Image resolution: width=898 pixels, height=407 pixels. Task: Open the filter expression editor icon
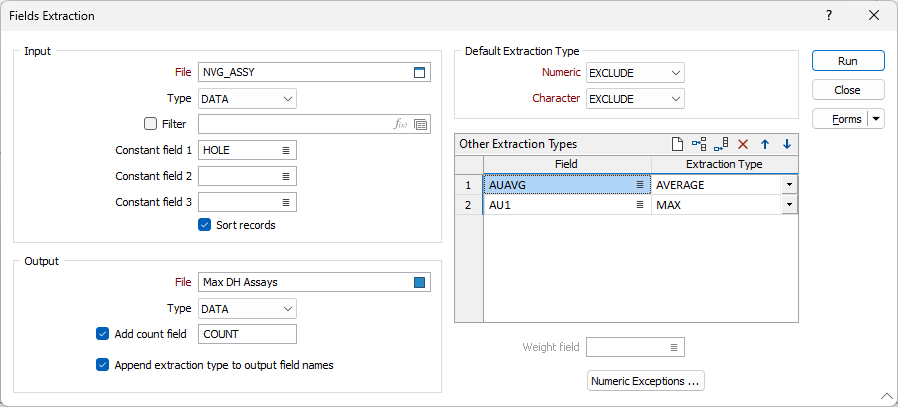point(400,124)
